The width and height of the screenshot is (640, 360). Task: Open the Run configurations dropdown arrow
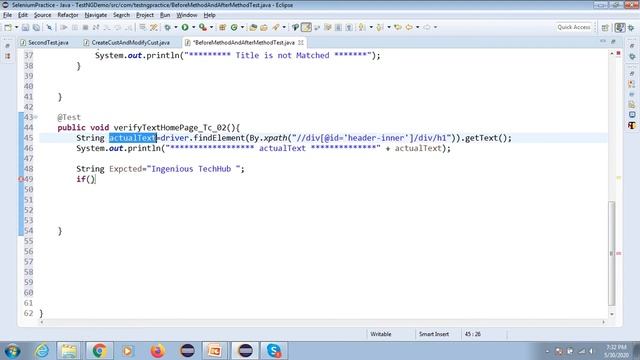tap(193, 27)
